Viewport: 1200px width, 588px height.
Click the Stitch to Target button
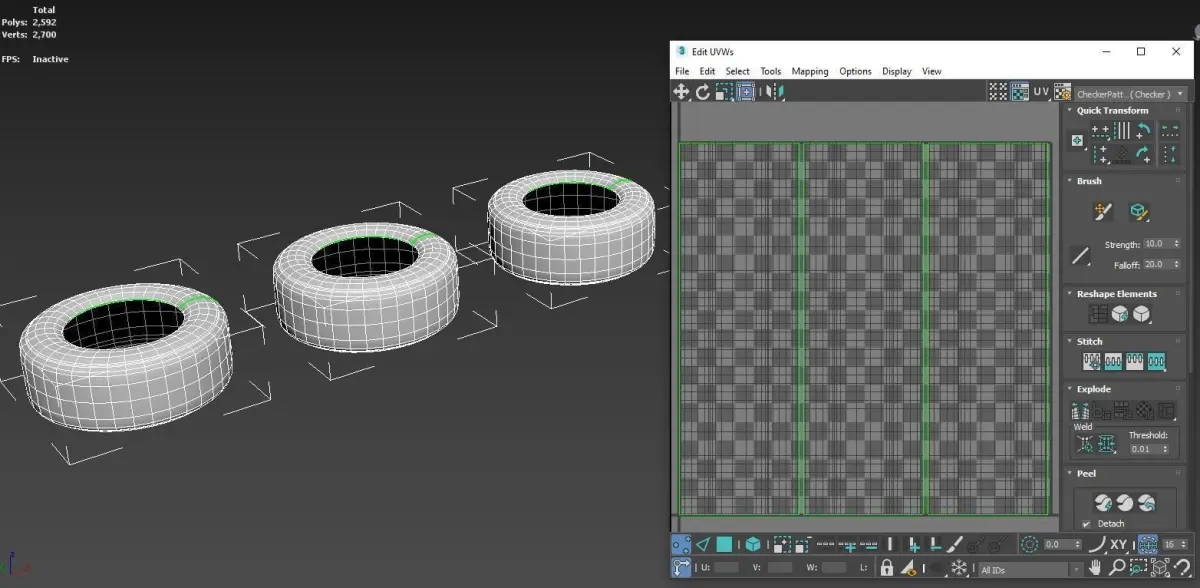[1092, 362]
